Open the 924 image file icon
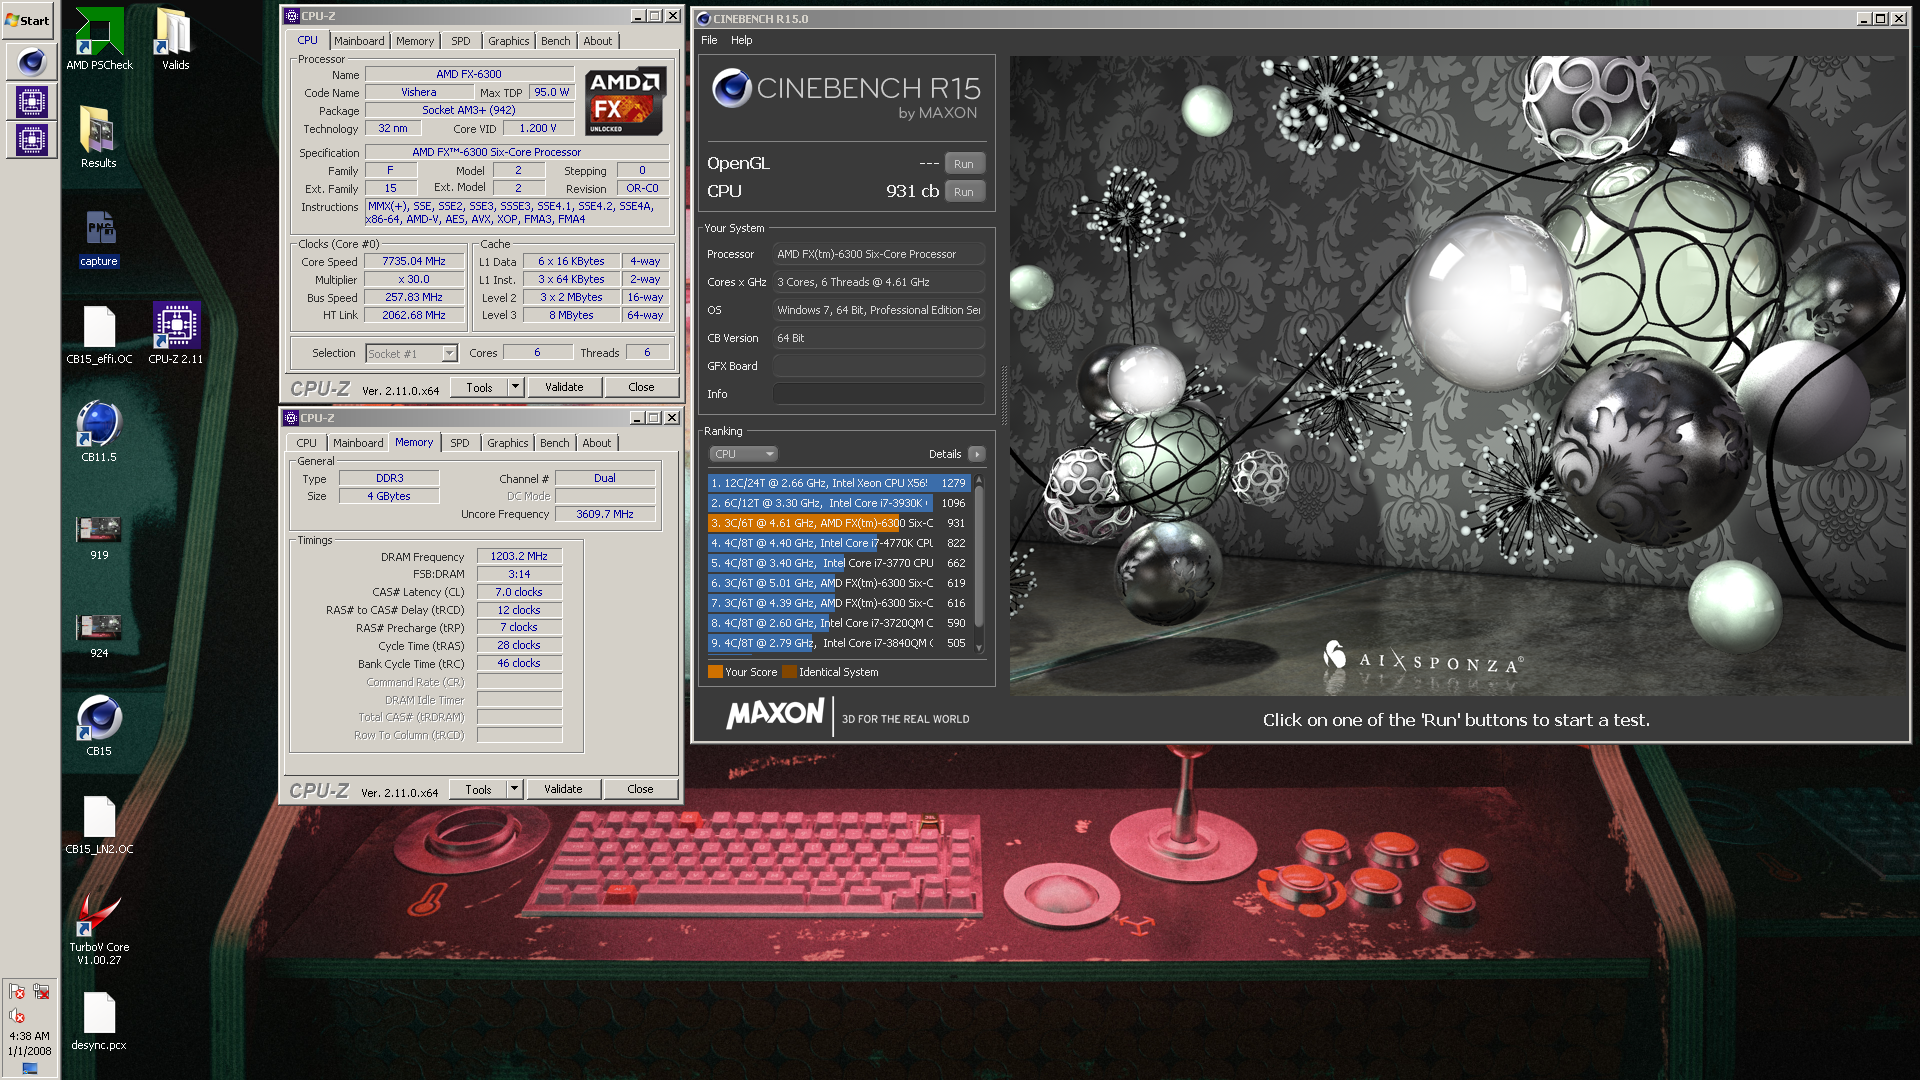The height and width of the screenshot is (1080, 1920). [99, 635]
